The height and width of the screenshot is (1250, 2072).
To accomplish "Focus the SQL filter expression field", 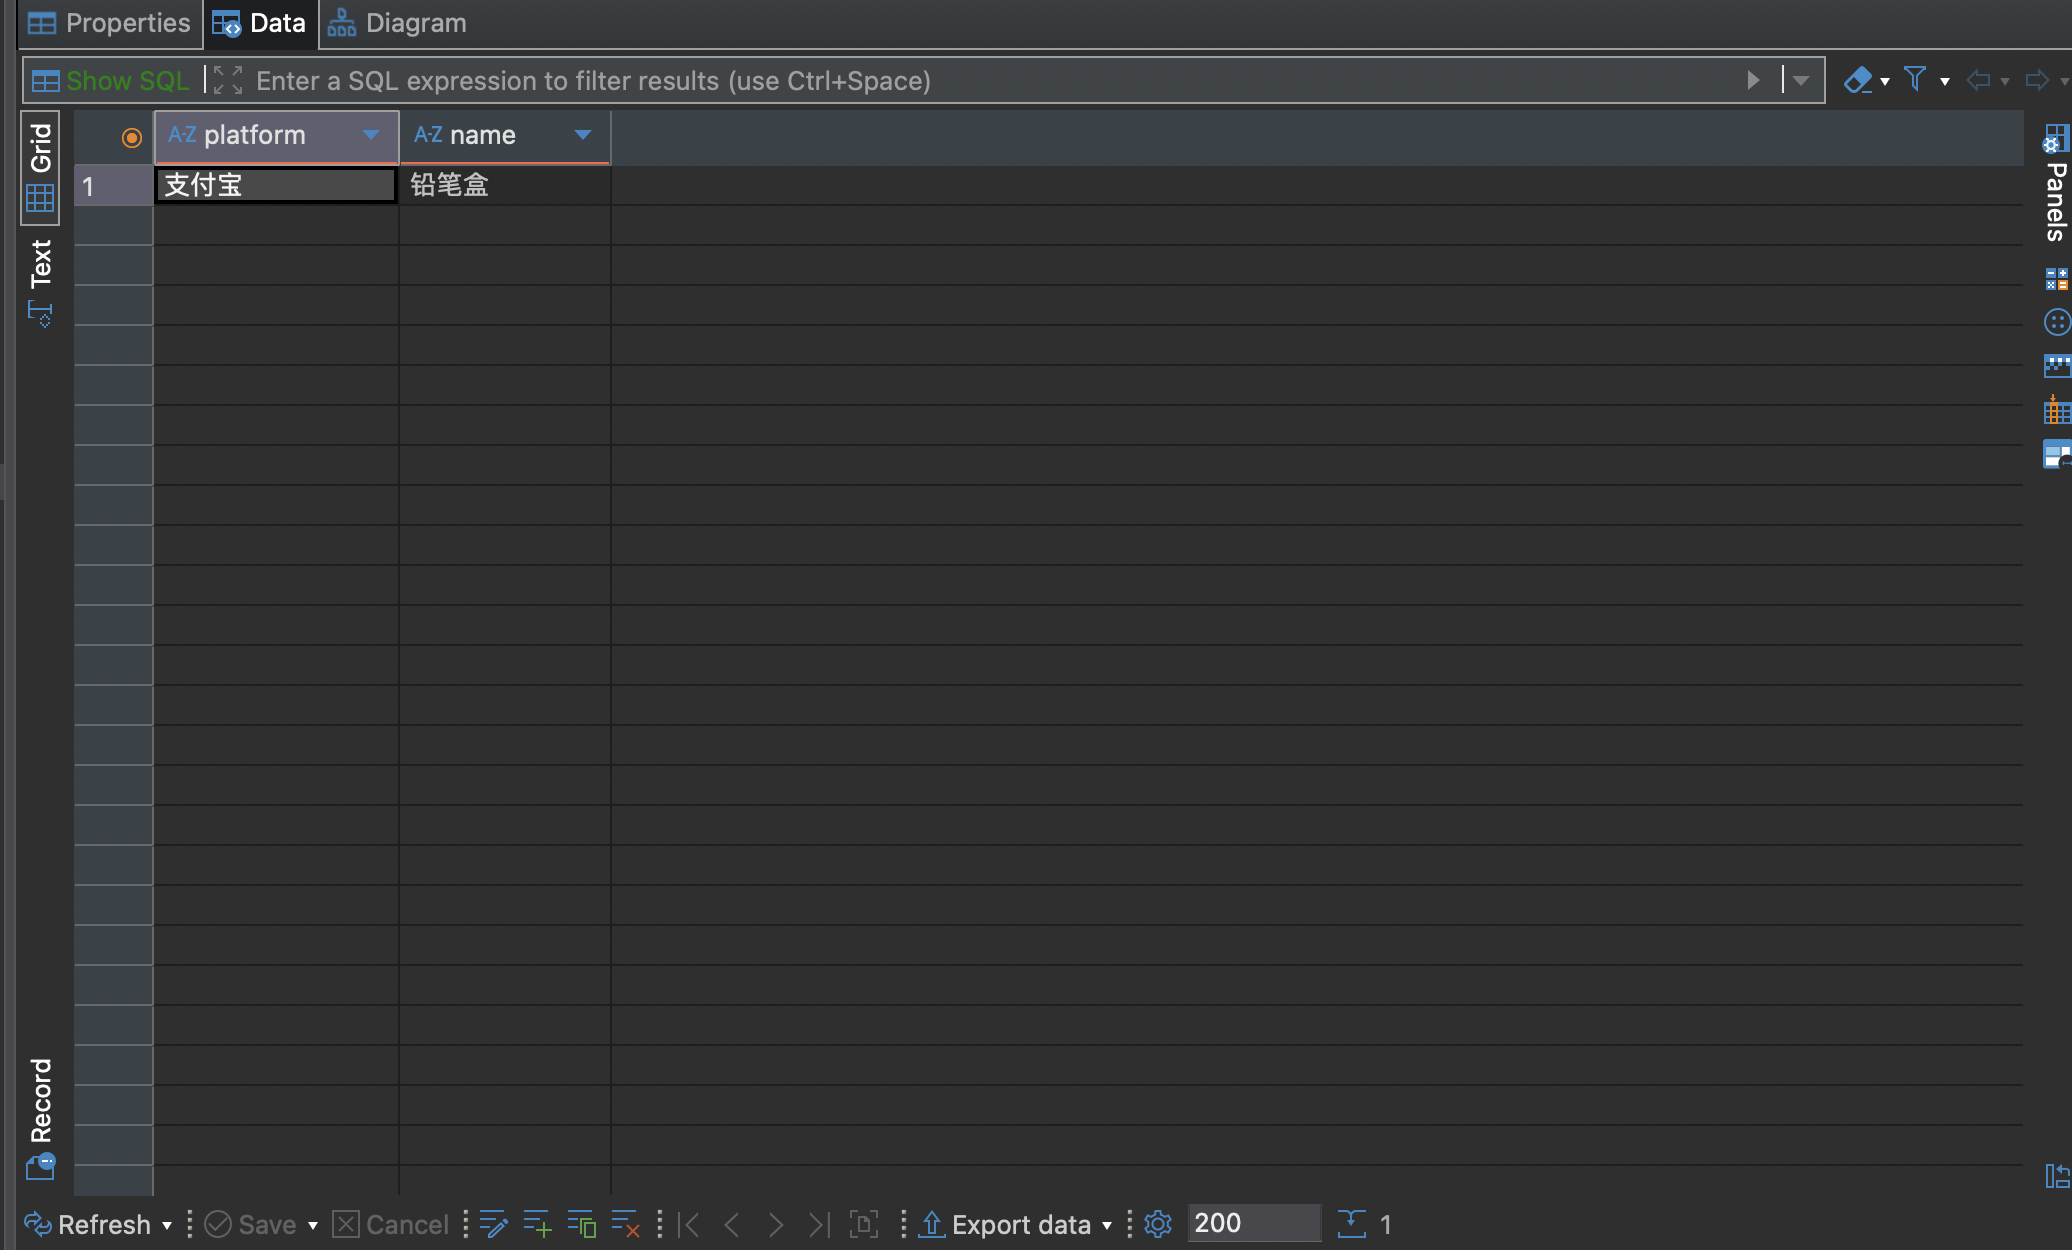I will pyautogui.click(x=990, y=81).
